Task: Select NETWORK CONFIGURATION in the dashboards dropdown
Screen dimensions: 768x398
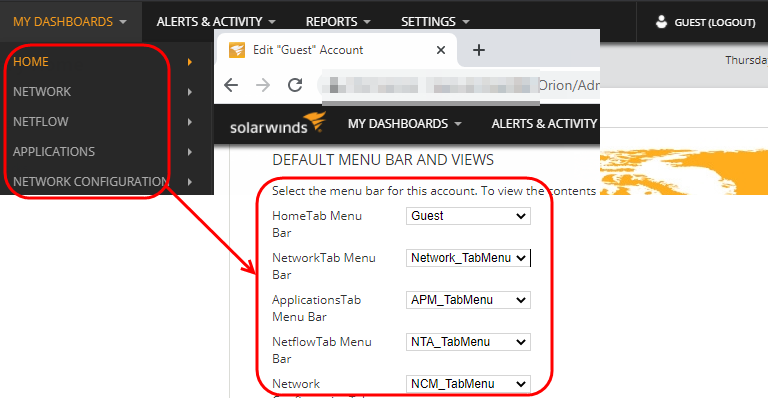Action: 91,181
